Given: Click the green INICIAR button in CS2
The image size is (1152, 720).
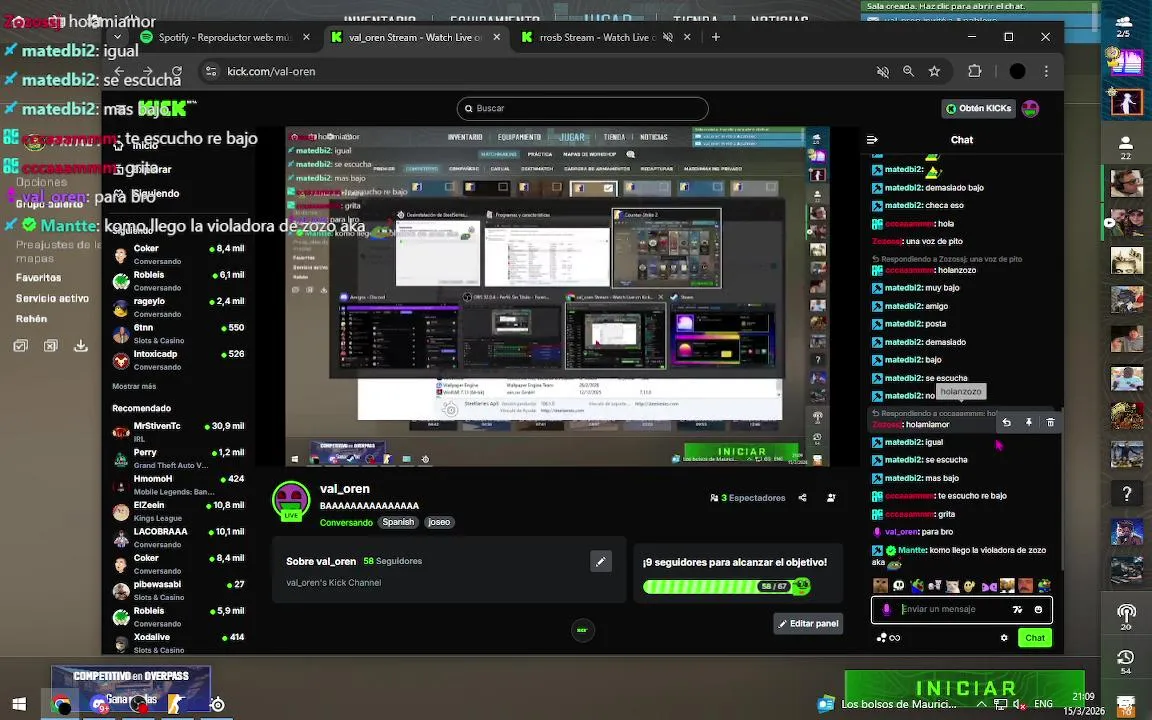Looking at the screenshot, I should coord(965,688).
